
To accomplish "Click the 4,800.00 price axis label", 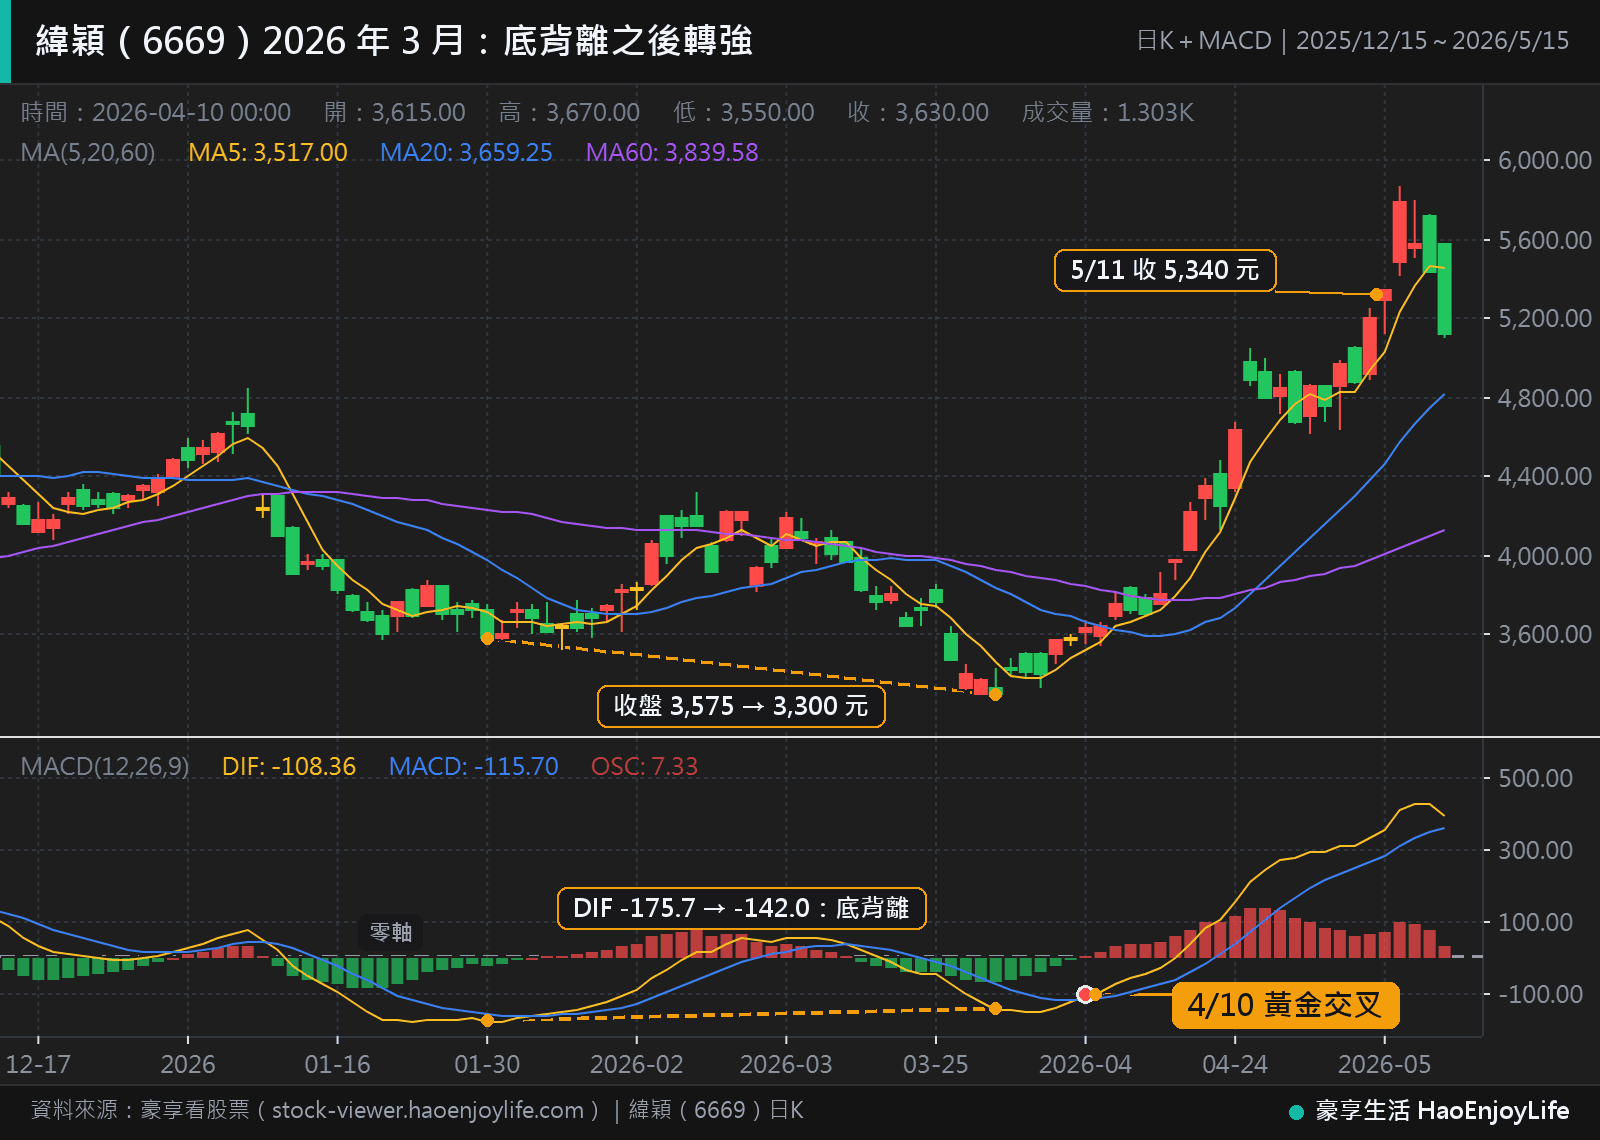I will 1545,398.
